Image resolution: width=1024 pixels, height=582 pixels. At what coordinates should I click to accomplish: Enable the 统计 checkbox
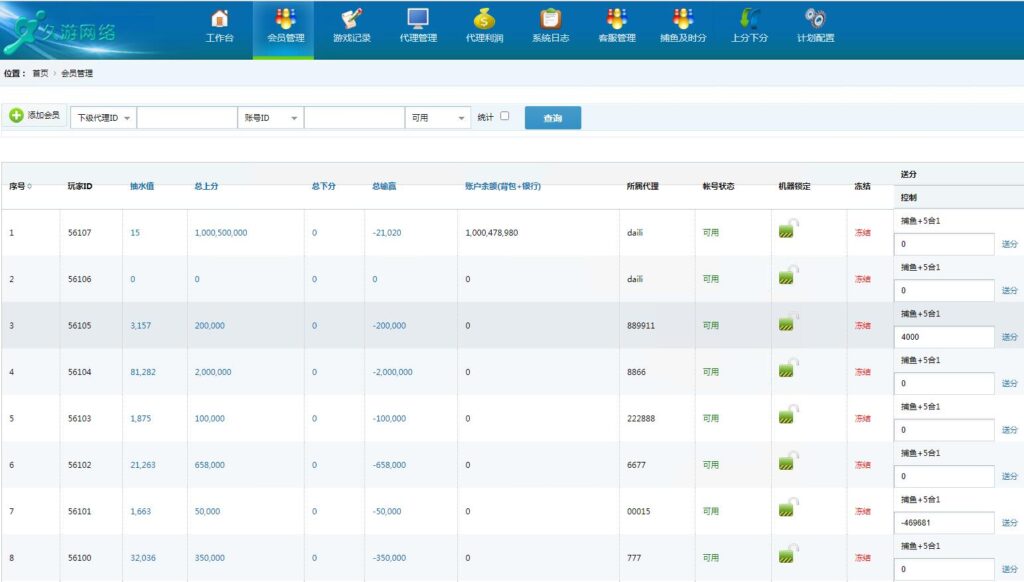[x=504, y=116]
